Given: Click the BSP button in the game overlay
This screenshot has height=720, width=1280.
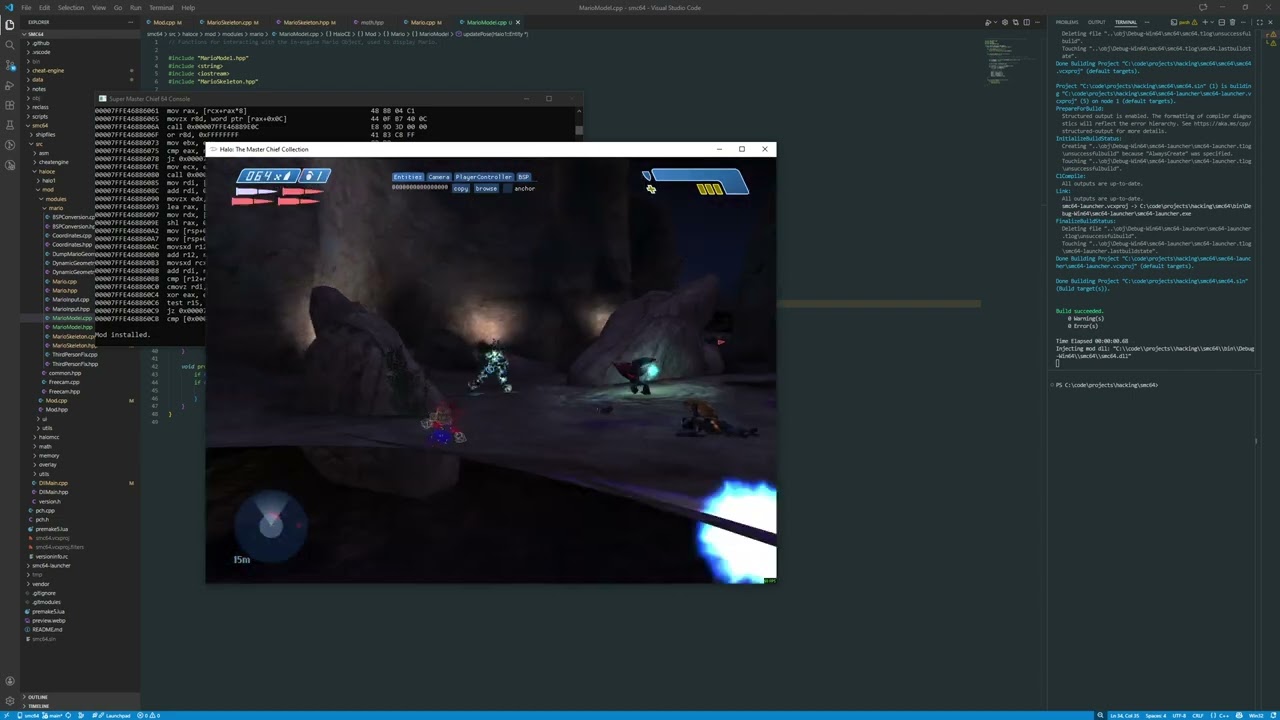Looking at the screenshot, I should (x=523, y=177).
